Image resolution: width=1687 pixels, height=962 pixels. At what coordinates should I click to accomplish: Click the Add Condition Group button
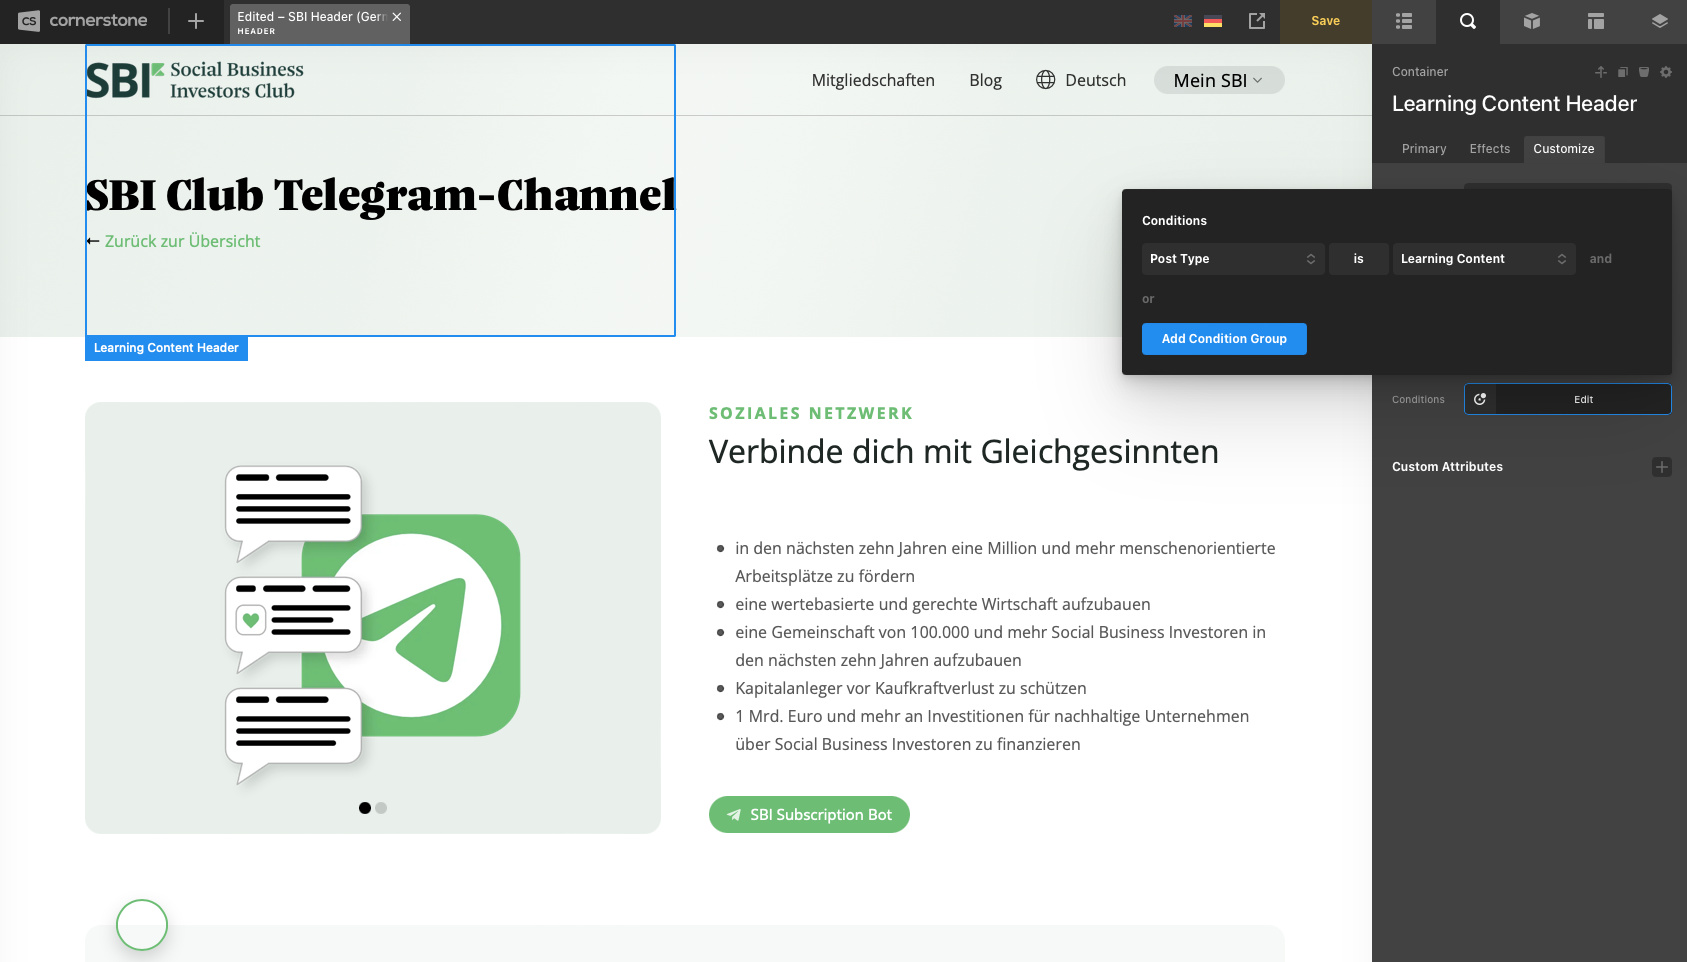point(1223,339)
